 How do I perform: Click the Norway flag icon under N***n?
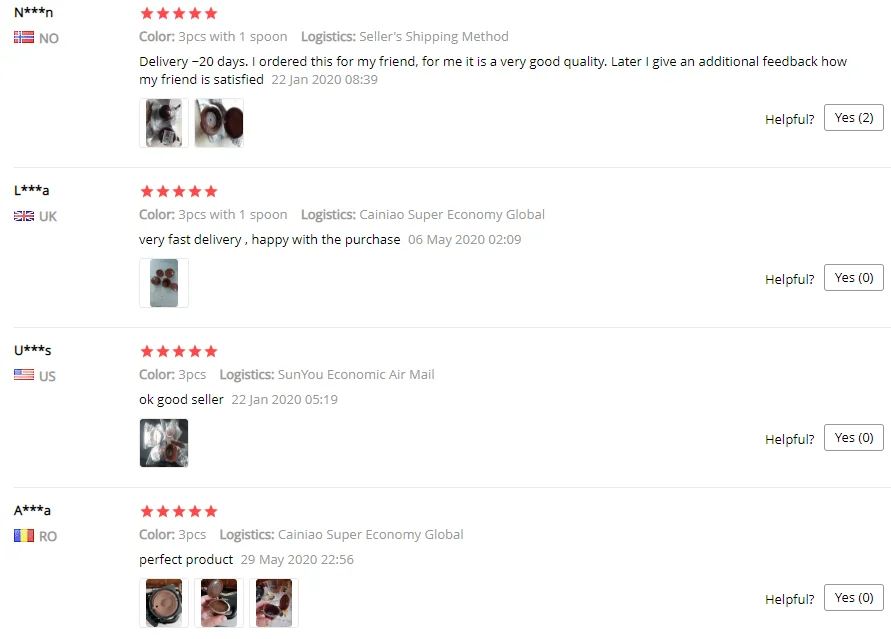(24, 37)
